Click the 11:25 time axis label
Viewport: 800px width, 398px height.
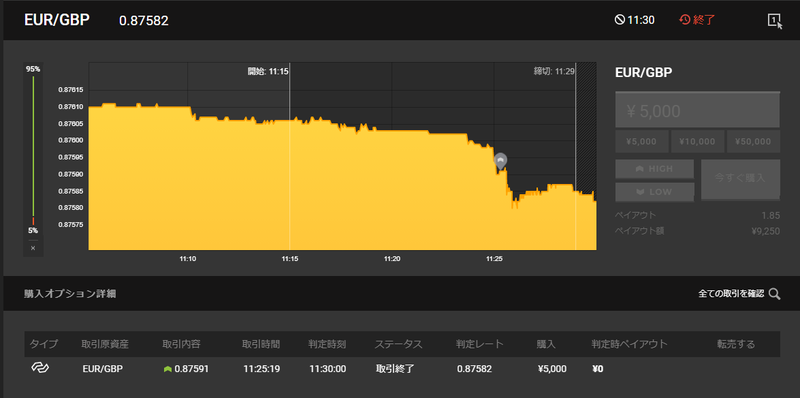coord(494,259)
